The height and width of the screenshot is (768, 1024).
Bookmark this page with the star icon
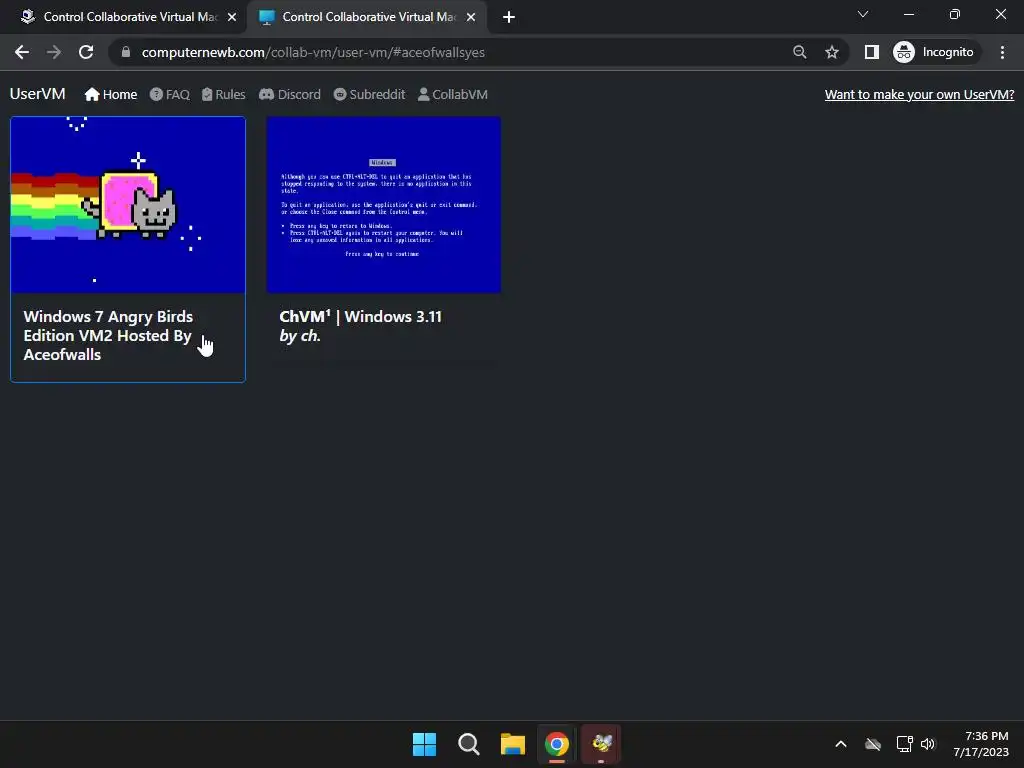tap(831, 52)
